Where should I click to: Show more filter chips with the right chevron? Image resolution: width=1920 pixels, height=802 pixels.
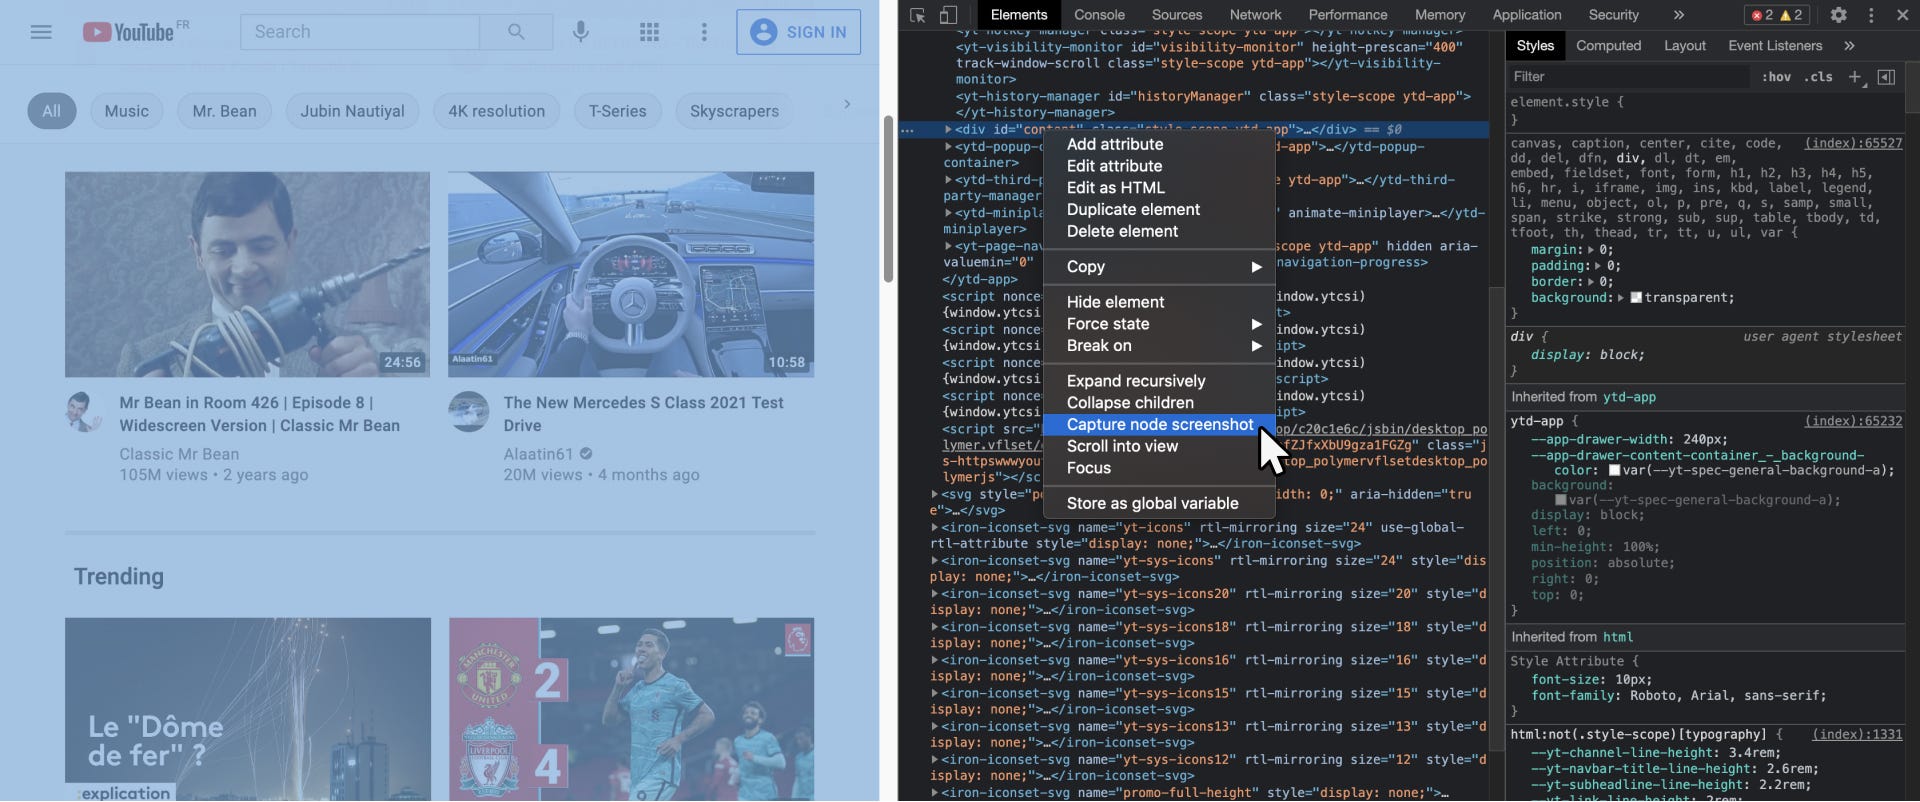[x=847, y=104]
